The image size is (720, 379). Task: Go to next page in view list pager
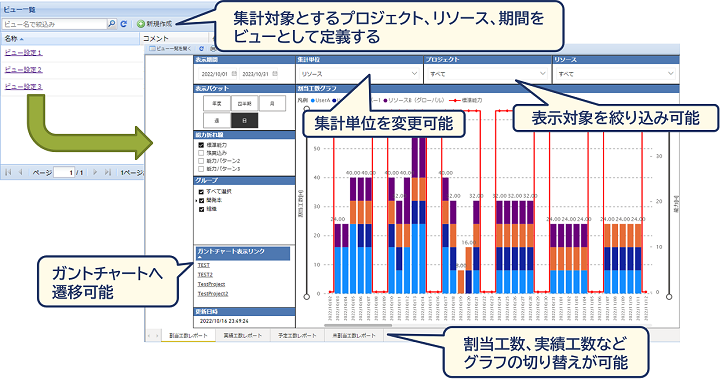coord(95,172)
